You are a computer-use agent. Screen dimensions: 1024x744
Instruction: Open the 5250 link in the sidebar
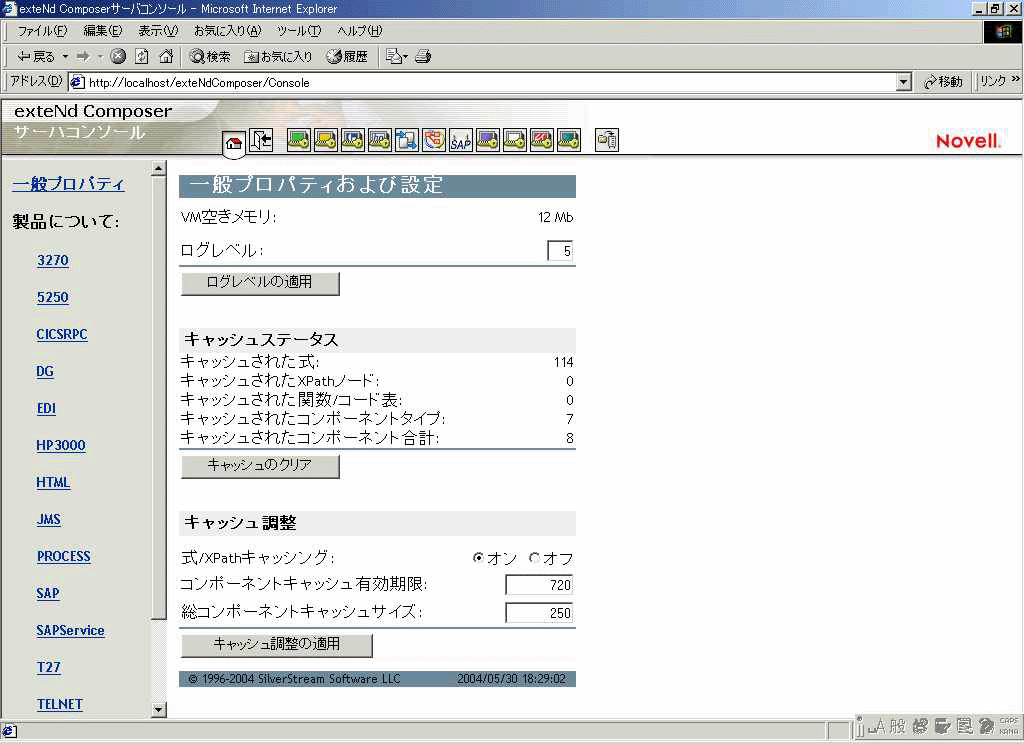[53, 297]
